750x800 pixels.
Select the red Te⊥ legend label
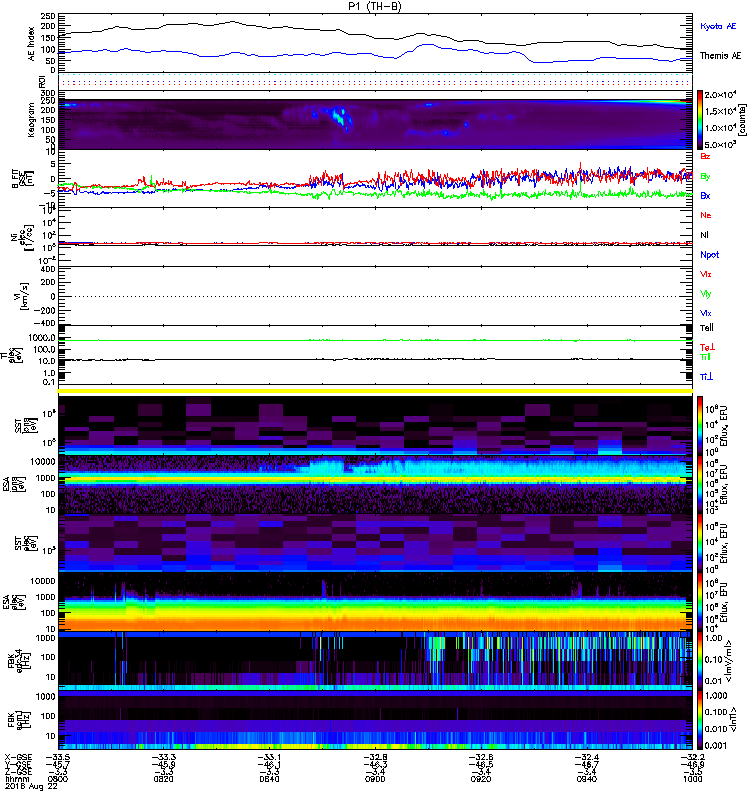[708, 347]
